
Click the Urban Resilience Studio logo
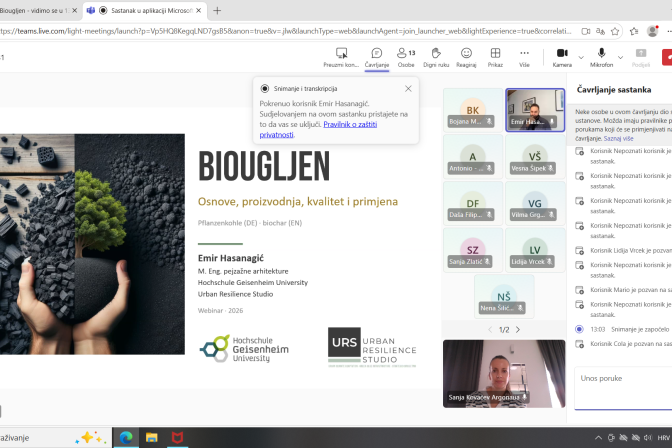tap(372, 348)
